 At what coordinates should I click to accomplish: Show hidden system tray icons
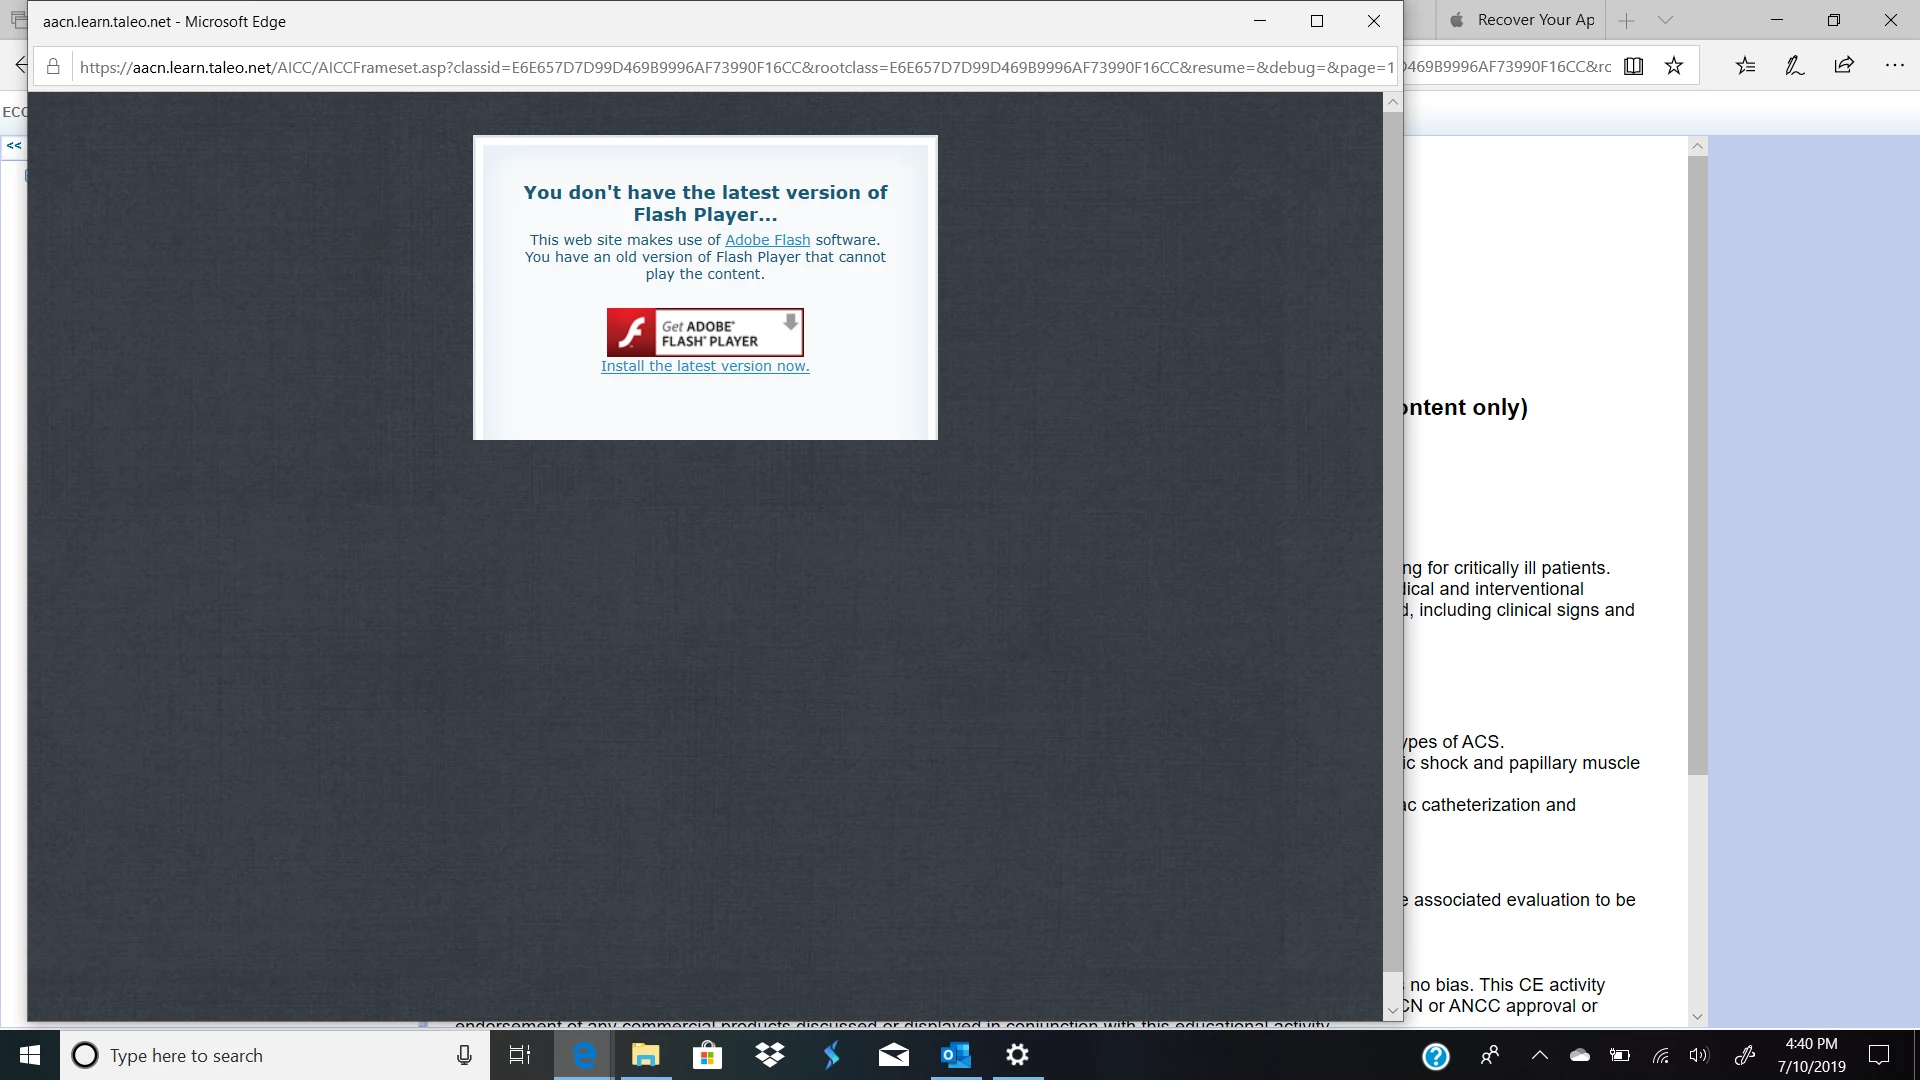1540,1055
